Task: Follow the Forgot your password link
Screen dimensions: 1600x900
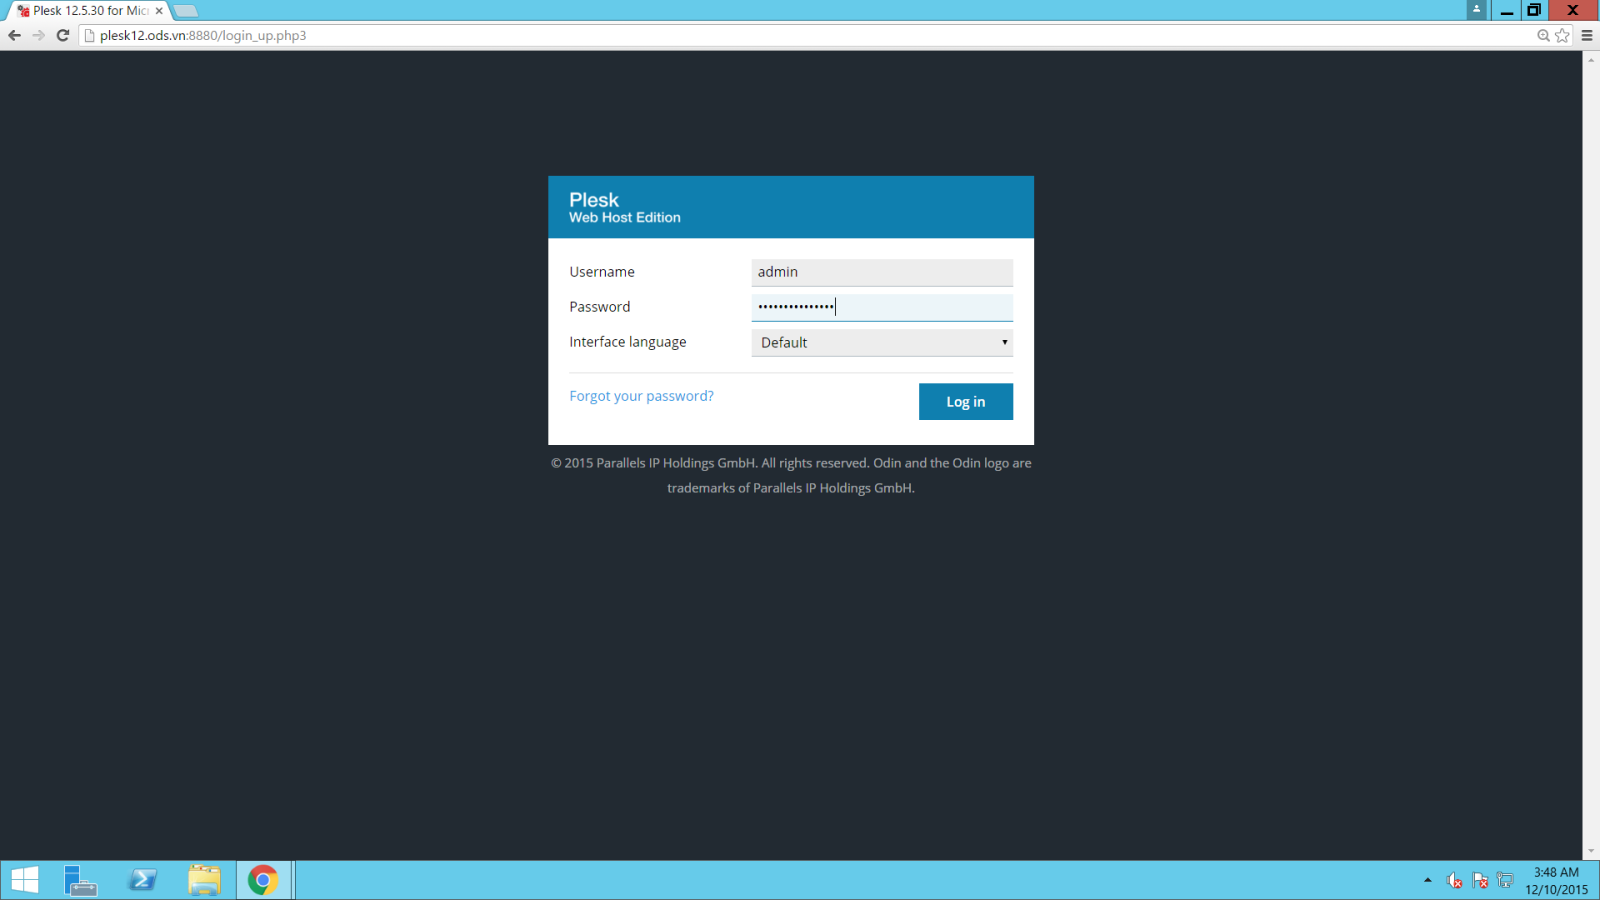Action: coord(641,396)
